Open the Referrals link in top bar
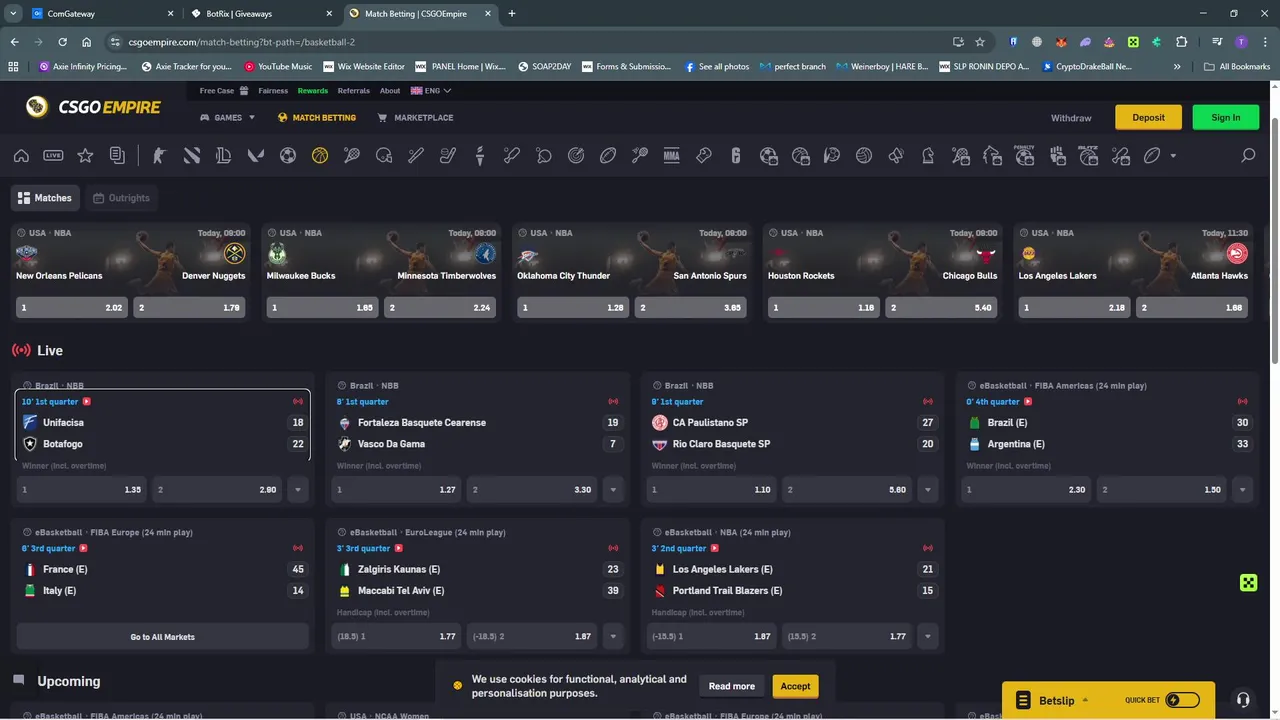Viewport: 1280px width, 720px height. tap(354, 91)
